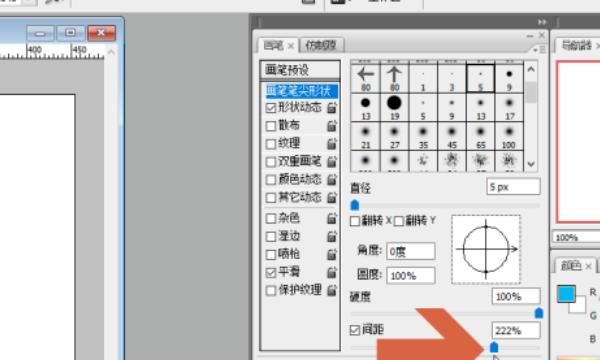Click the lock icon next to 平滑
This screenshot has height=360, width=600.
332,272
